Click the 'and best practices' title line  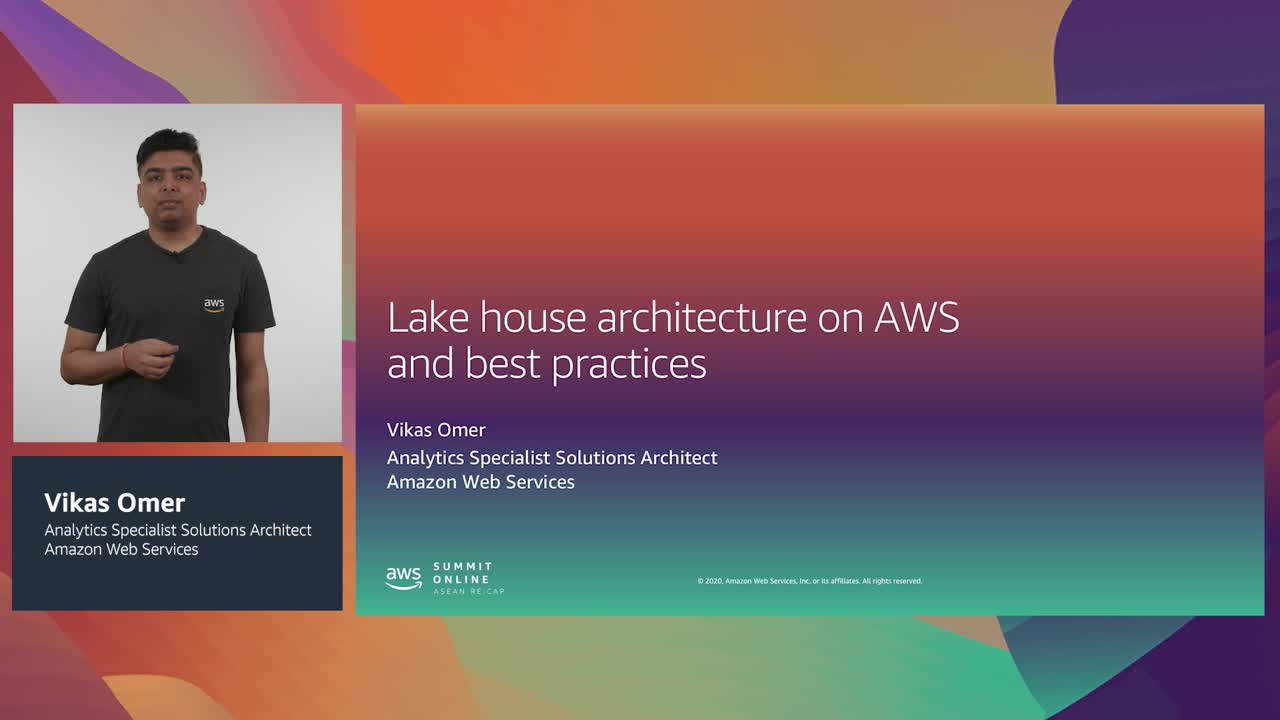[x=547, y=364]
